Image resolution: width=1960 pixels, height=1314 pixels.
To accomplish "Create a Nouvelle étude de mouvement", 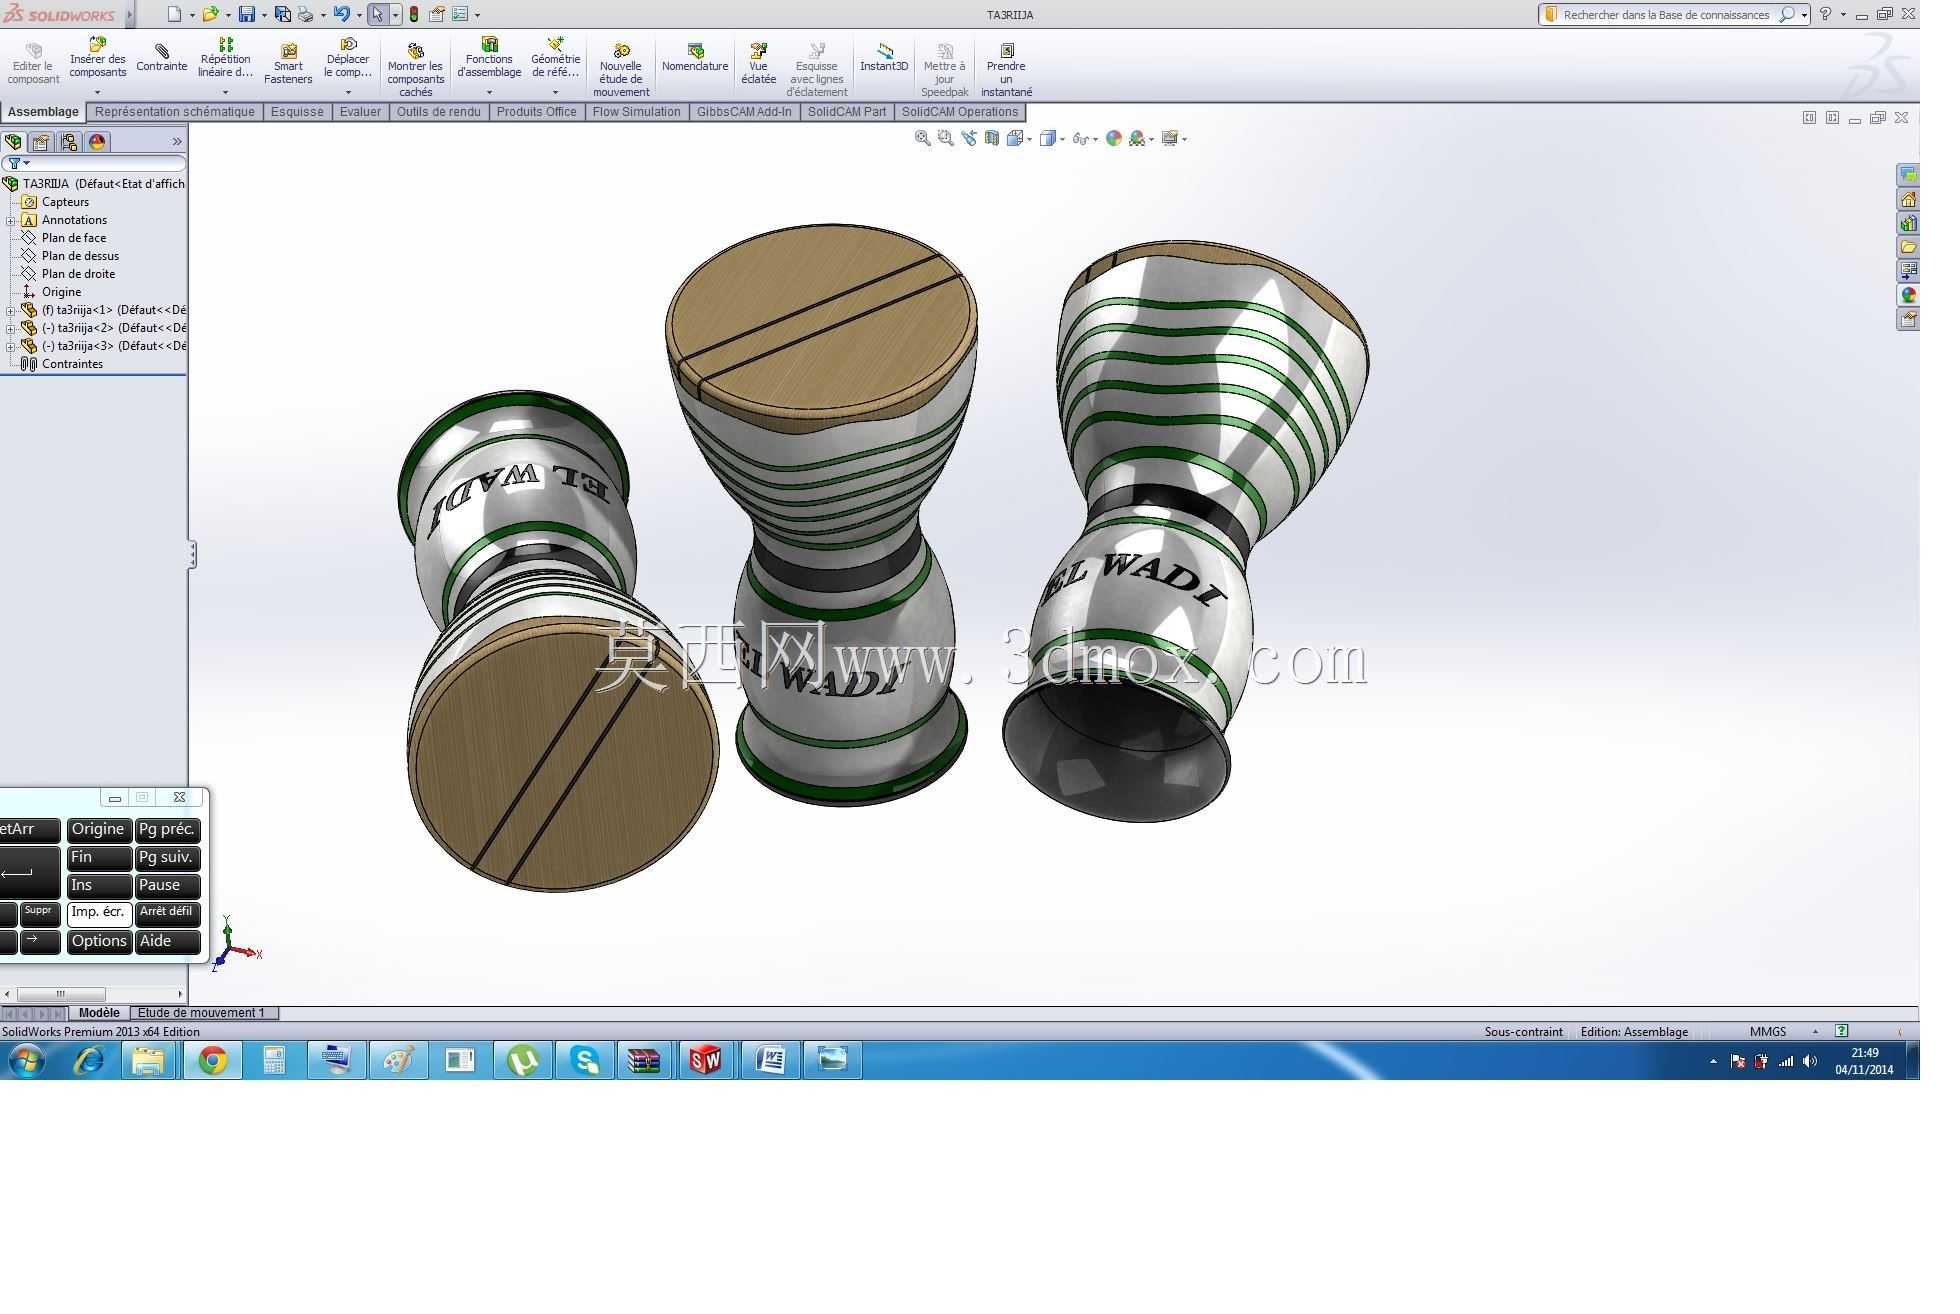I will (x=621, y=70).
